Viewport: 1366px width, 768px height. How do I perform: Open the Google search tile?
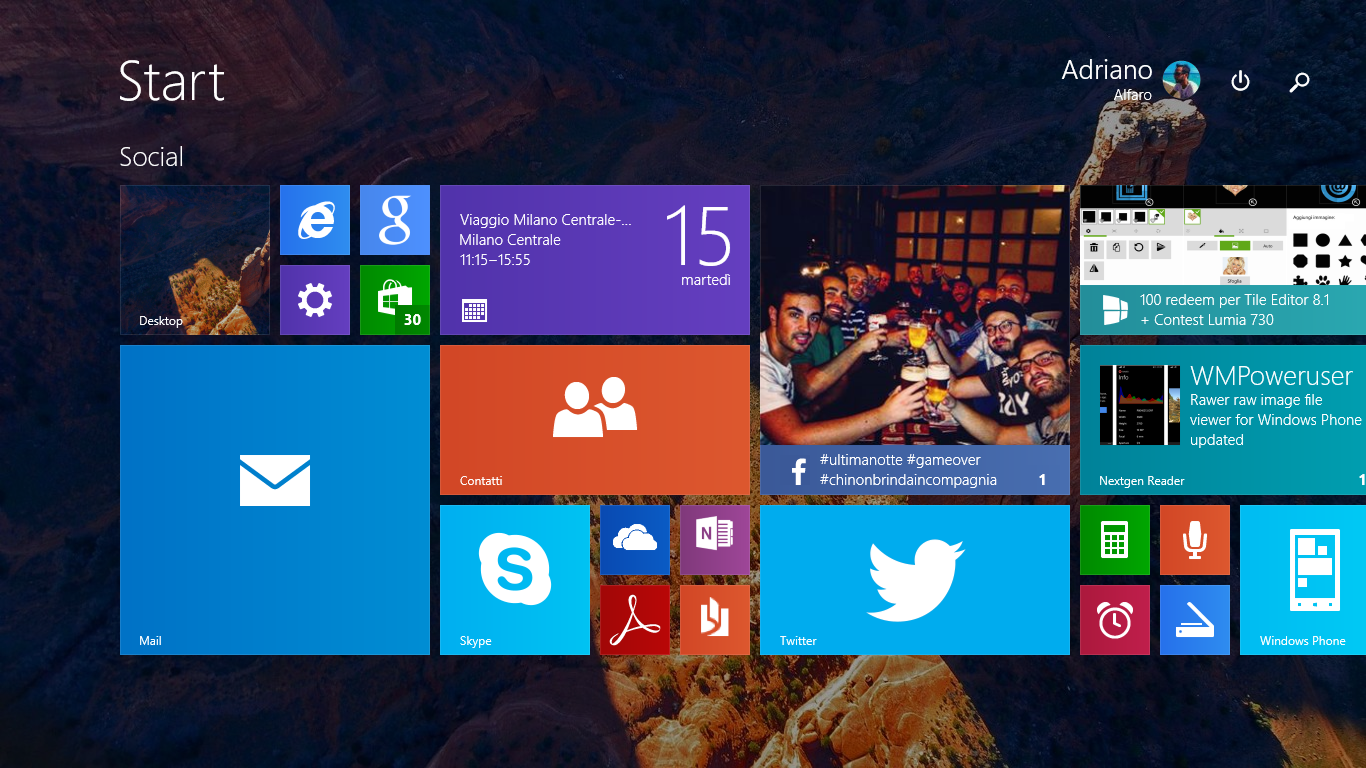(395, 220)
